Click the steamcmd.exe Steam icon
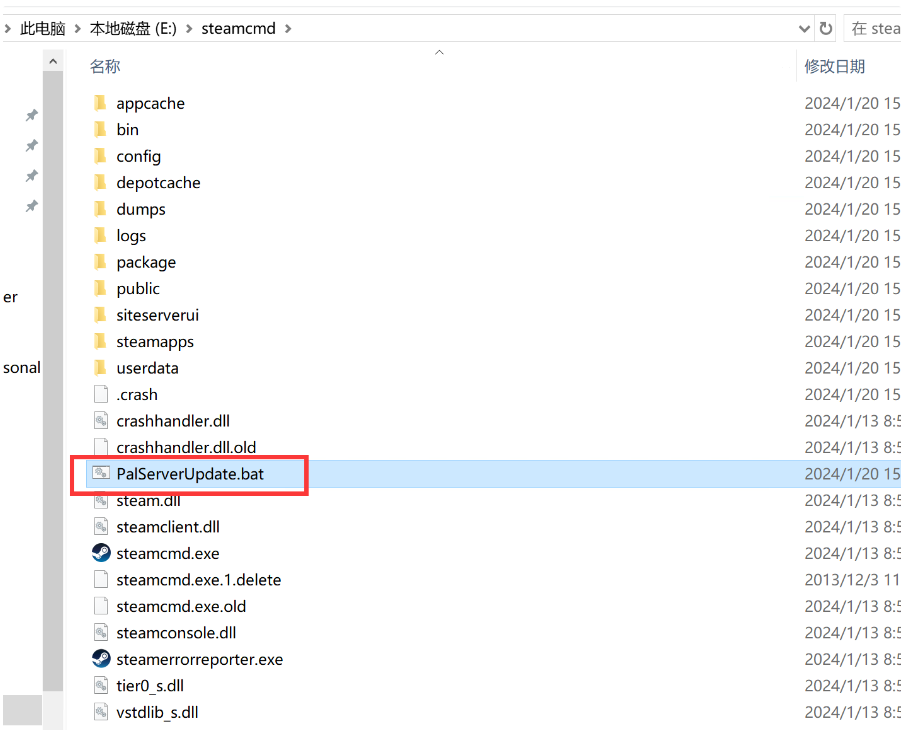Viewport: 916px width, 730px height. click(x=100, y=553)
